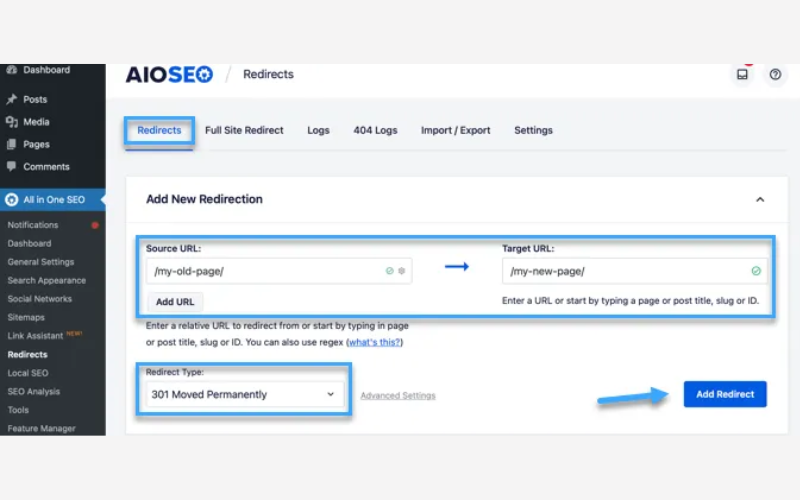
Task: Open Tools submenu item
Action: pyautogui.click(x=18, y=410)
